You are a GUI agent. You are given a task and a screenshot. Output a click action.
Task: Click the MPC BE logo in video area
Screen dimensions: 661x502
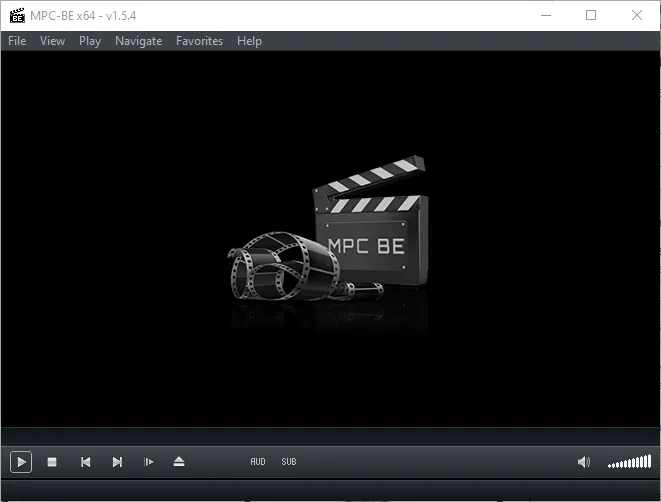(329, 245)
